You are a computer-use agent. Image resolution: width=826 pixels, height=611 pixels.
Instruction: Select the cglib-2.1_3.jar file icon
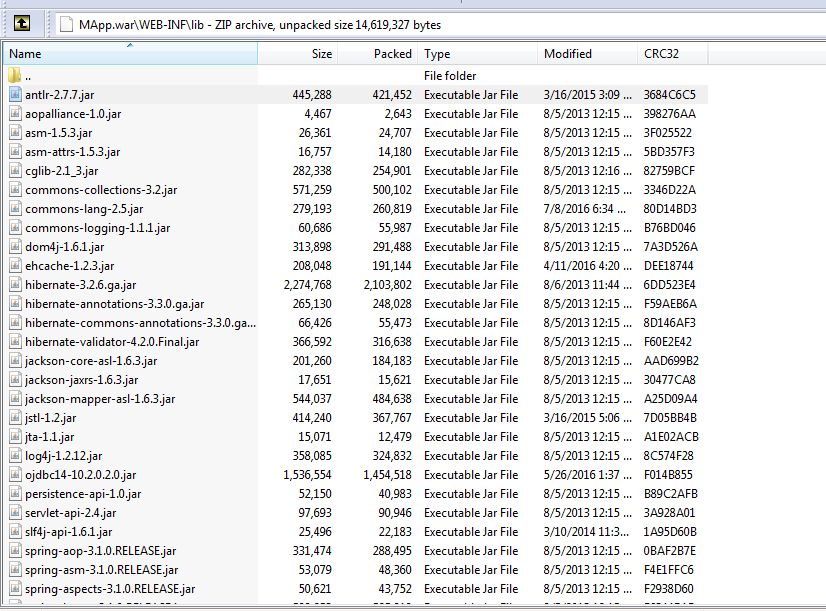click(x=15, y=171)
